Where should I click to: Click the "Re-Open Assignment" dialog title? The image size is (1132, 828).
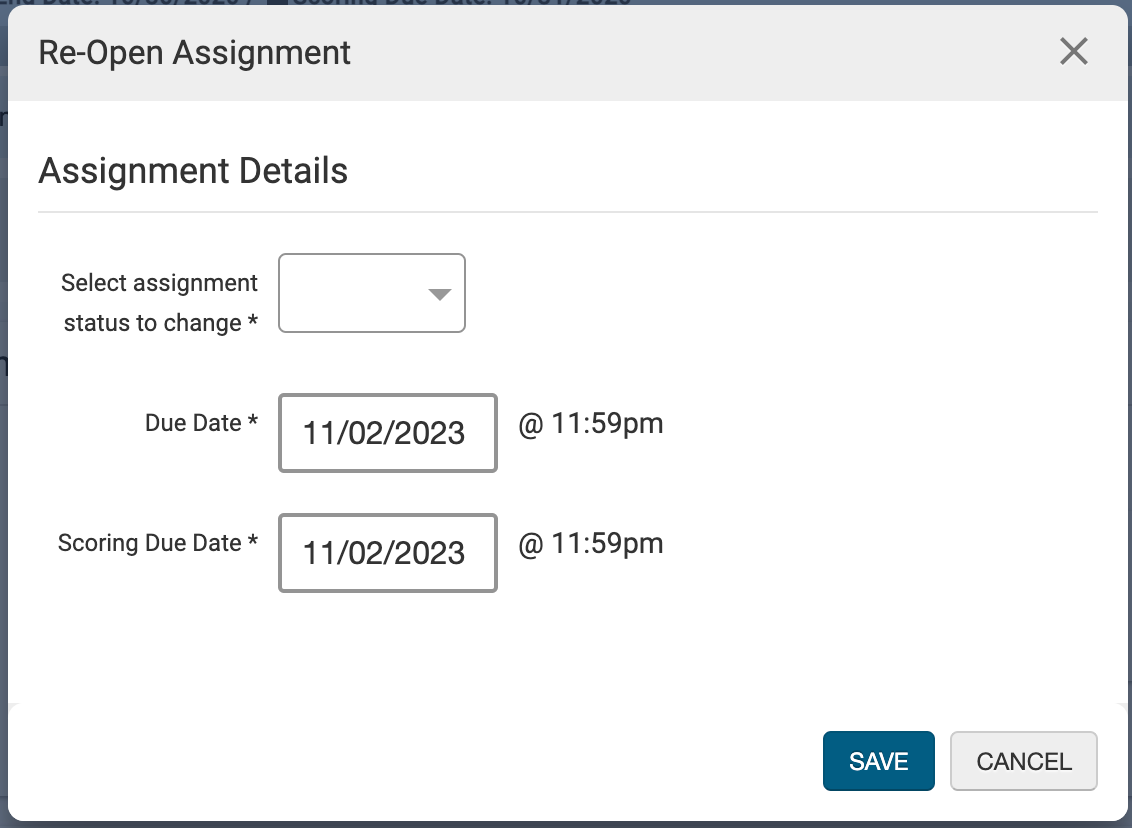[194, 52]
